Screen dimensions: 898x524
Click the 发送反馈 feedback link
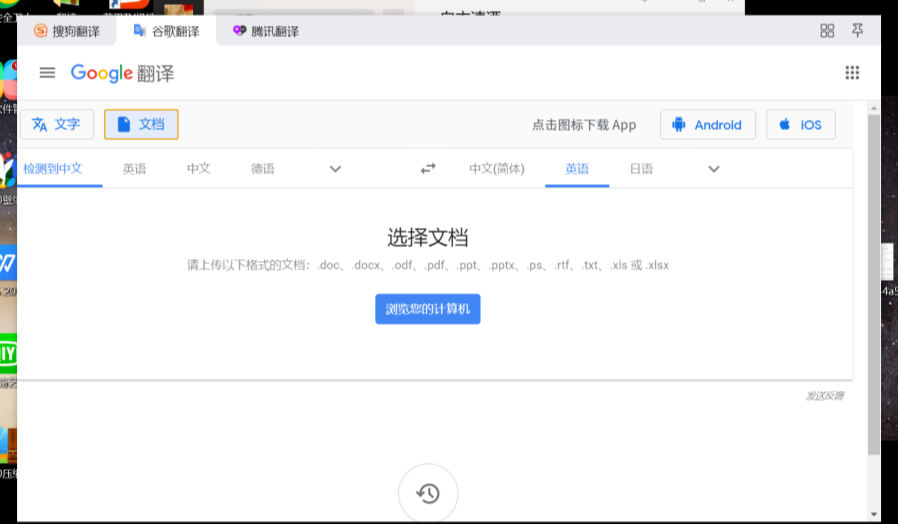point(825,396)
